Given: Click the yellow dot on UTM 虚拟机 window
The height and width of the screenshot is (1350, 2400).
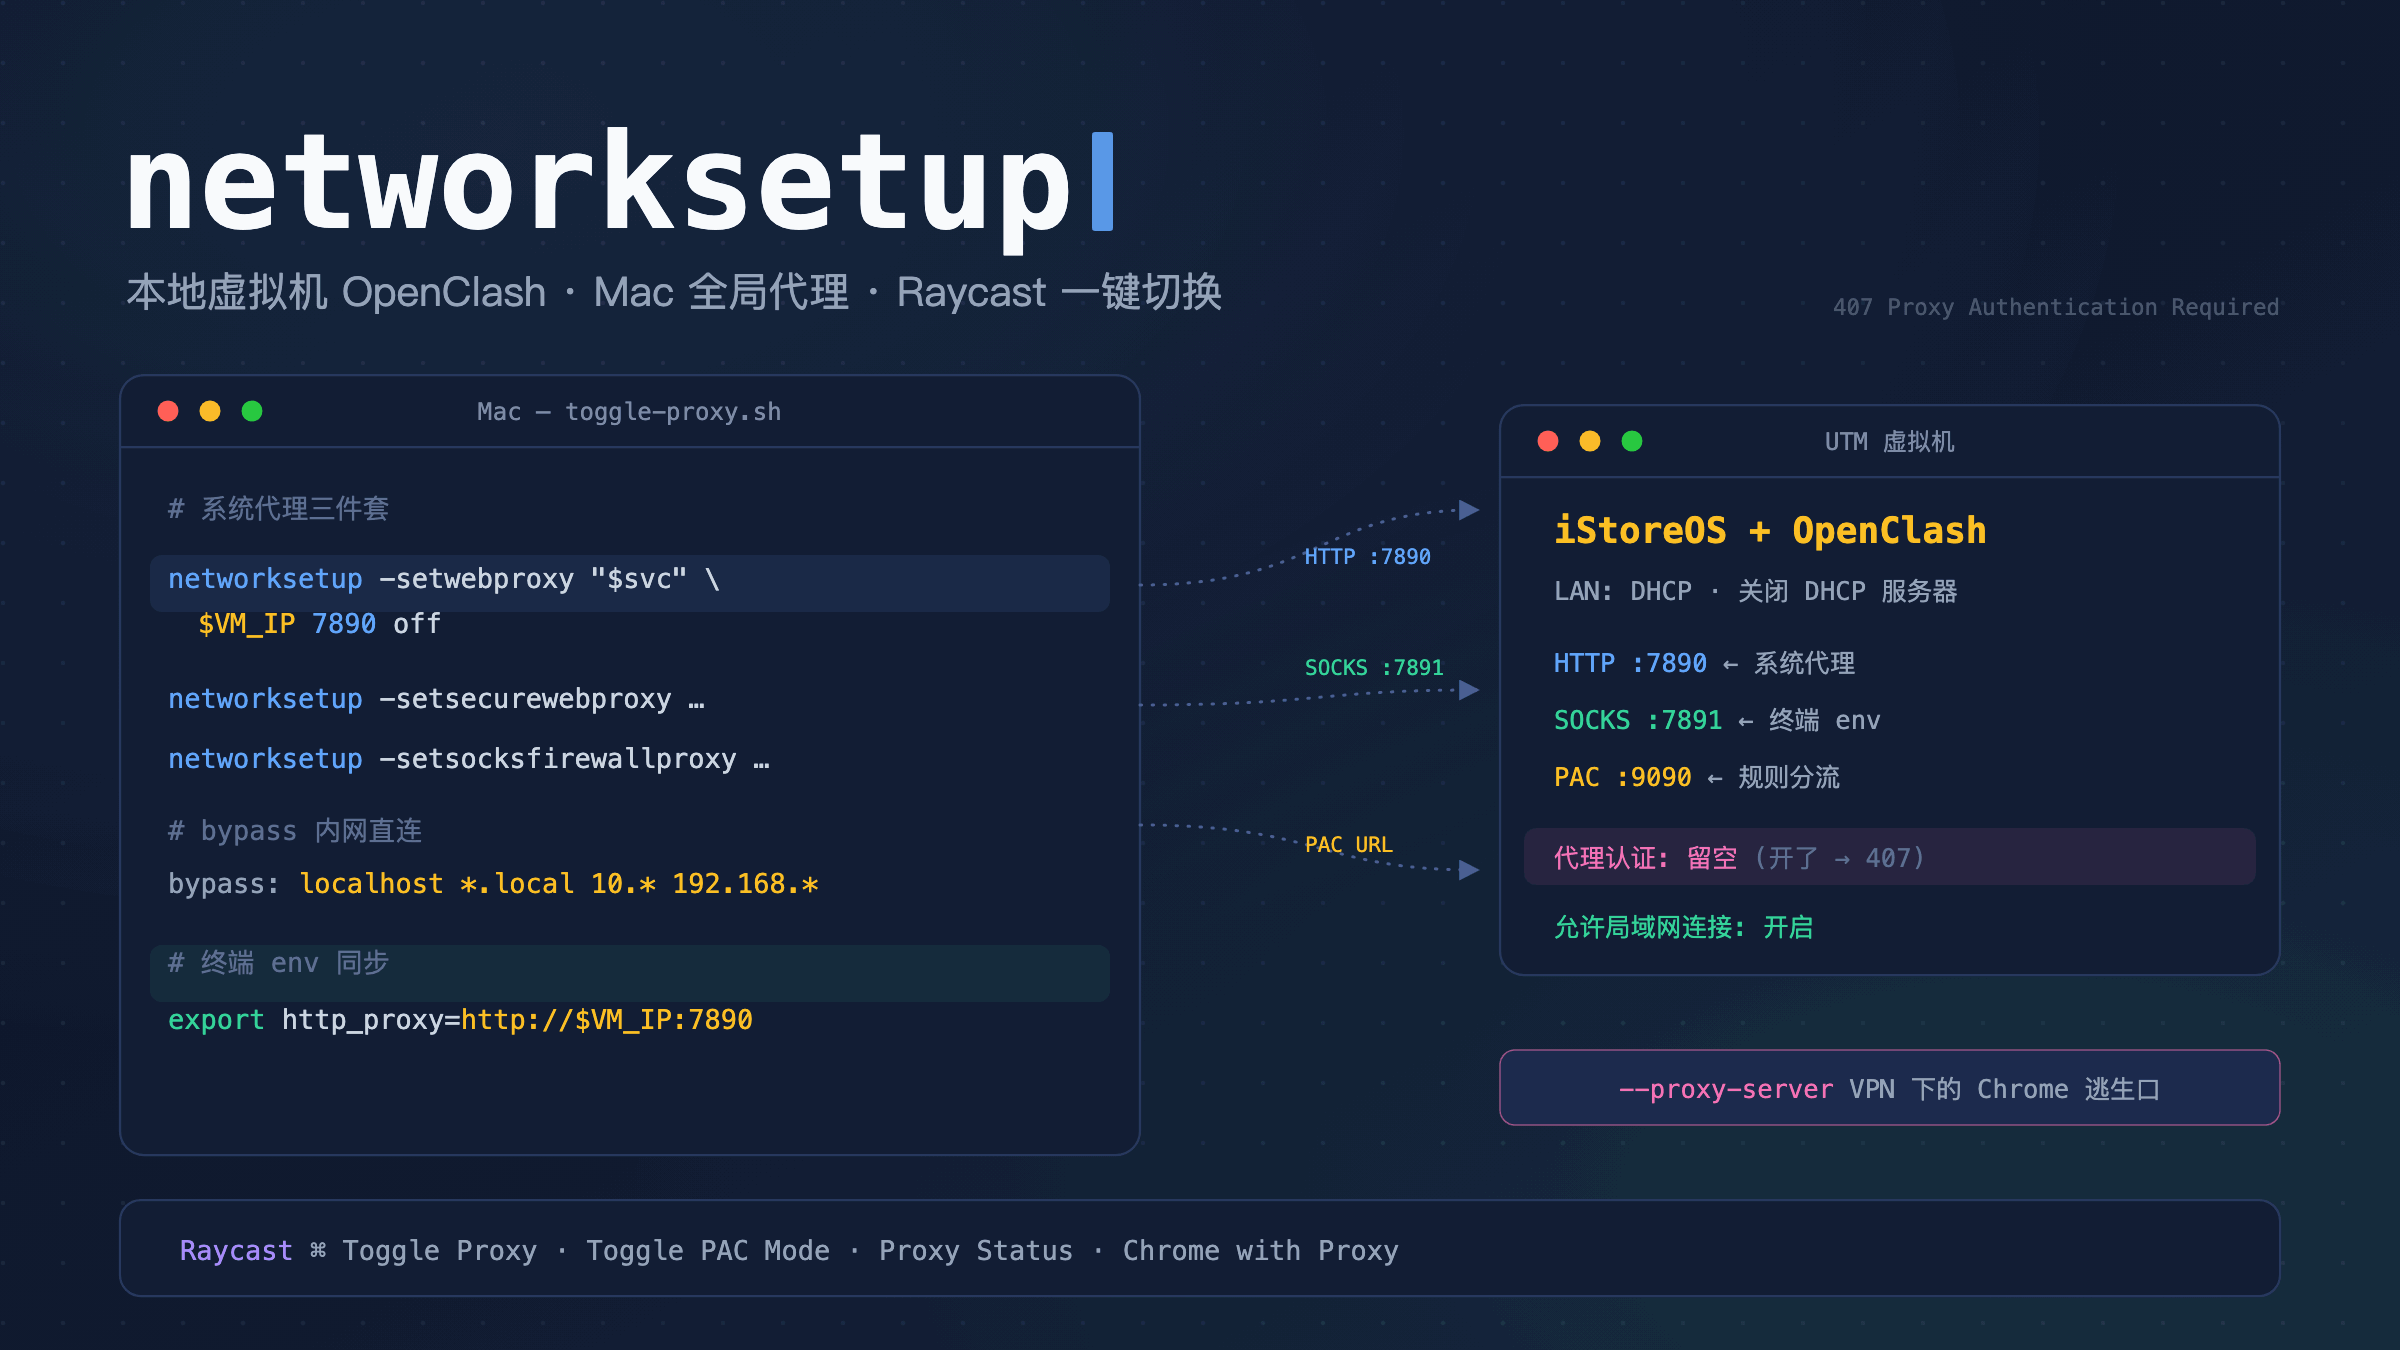Looking at the screenshot, I should [x=1590, y=441].
